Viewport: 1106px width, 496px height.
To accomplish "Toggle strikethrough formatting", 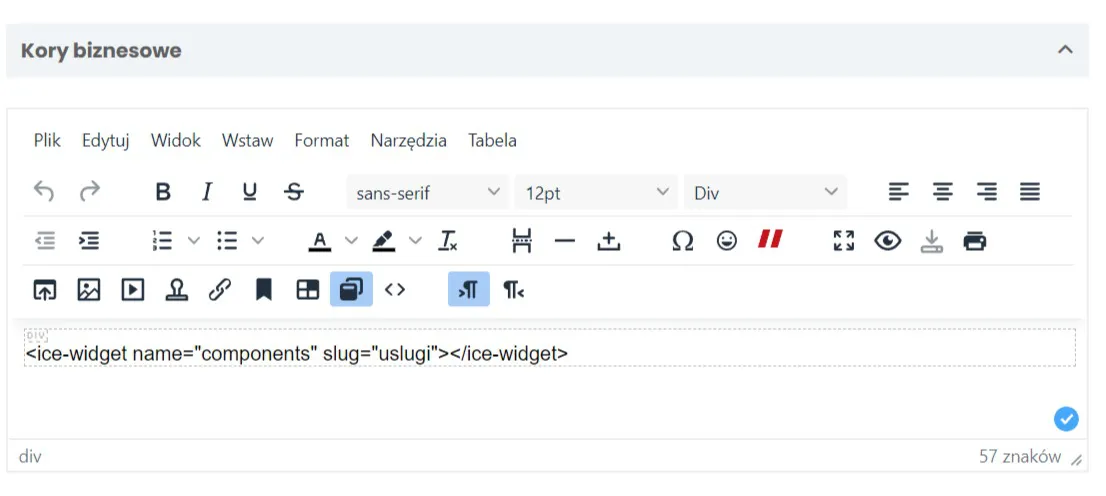I will (294, 191).
